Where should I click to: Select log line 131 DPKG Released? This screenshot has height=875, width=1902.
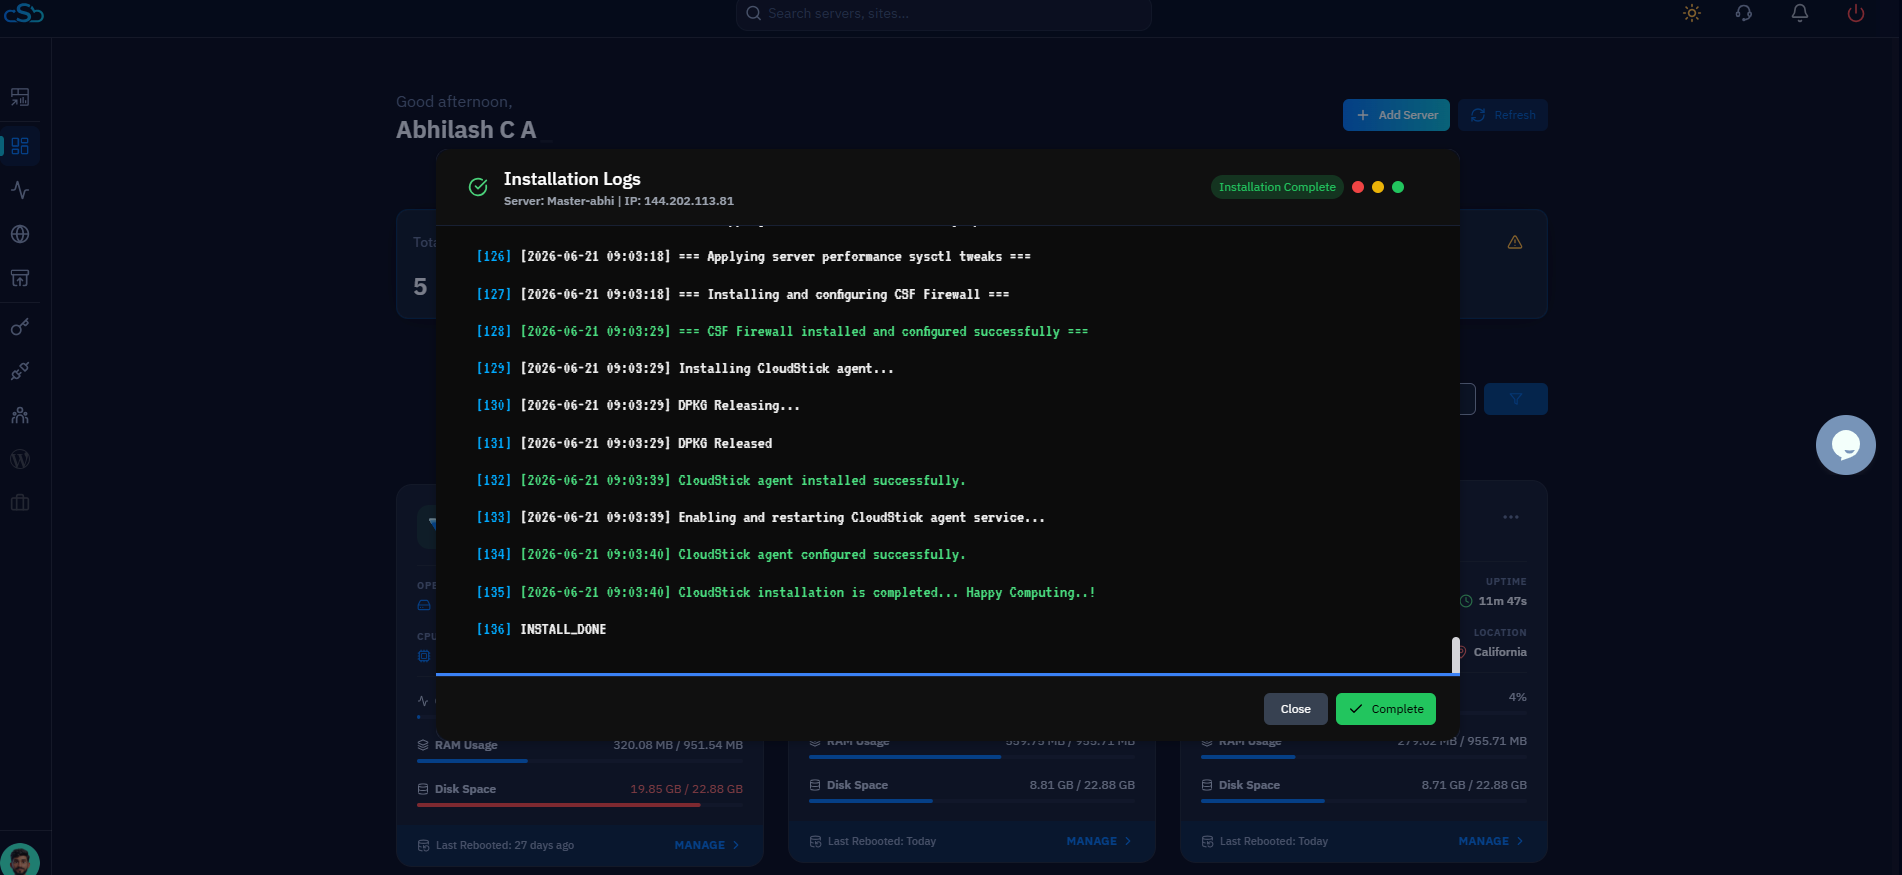point(624,444)
